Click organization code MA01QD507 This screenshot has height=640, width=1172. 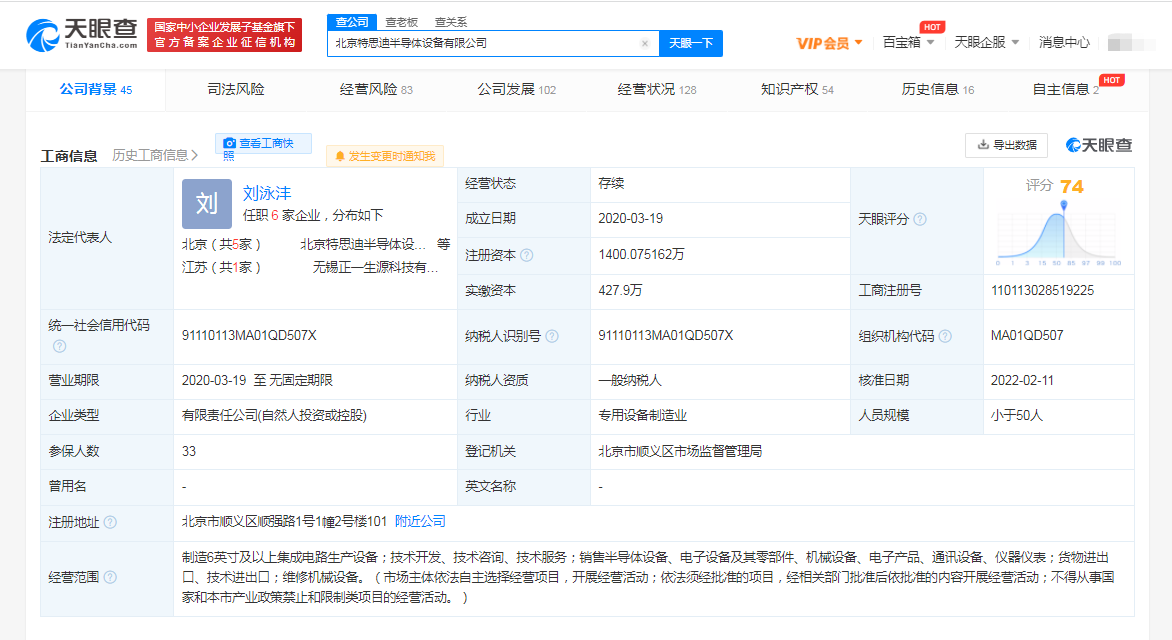click(x=1027, y=336)
